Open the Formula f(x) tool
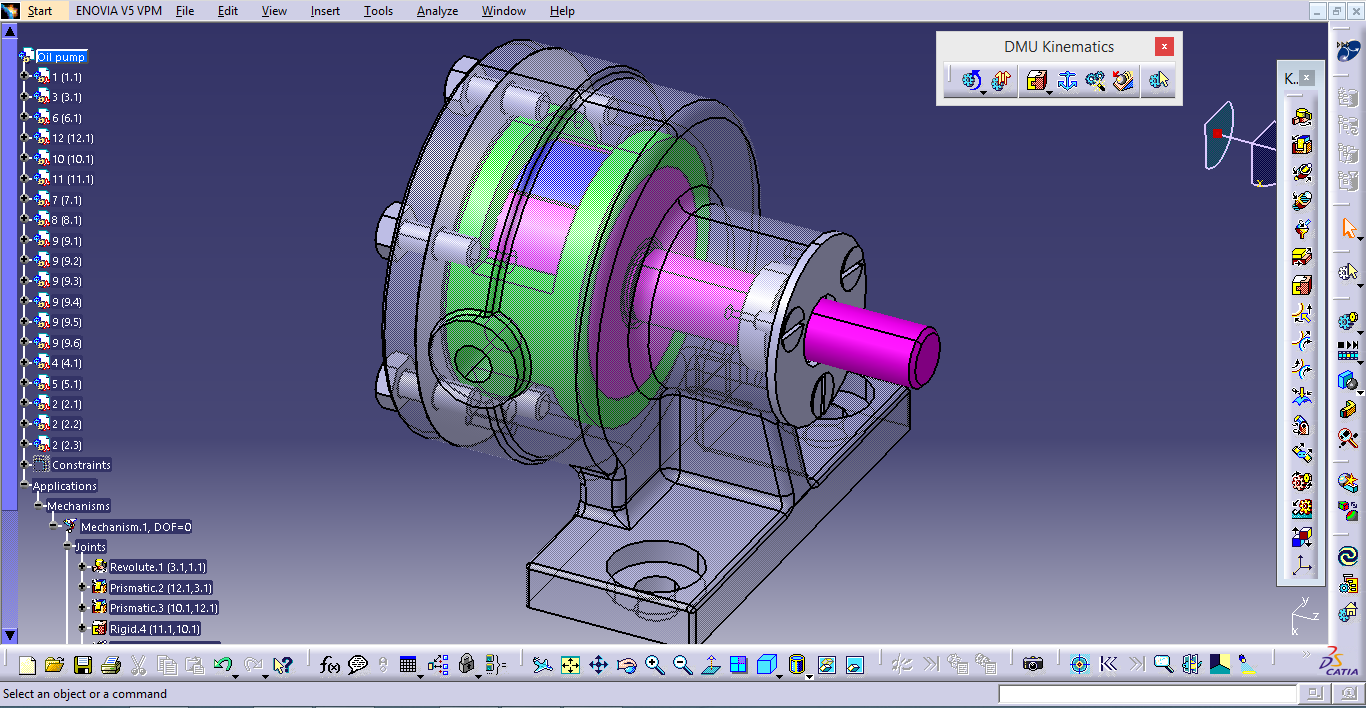 click(329, 664)
